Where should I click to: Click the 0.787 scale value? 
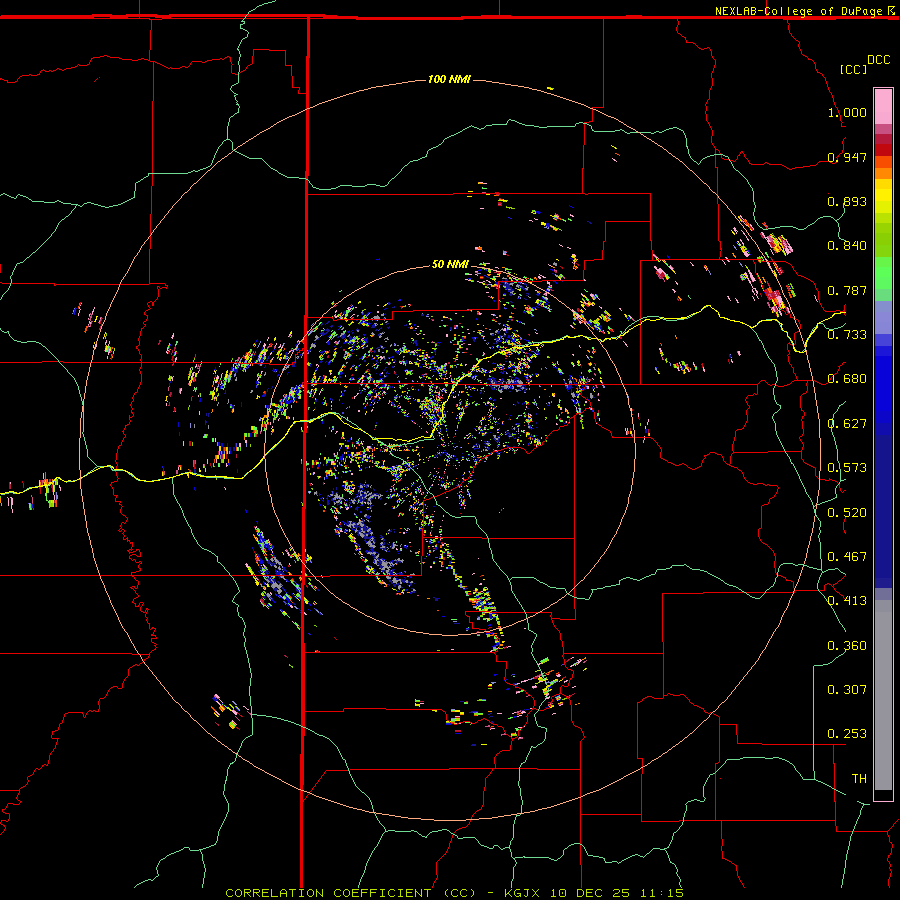pos(847,290)
